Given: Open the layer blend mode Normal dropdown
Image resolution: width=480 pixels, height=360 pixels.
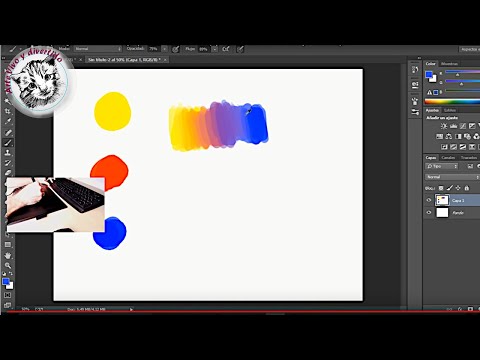Looking at the screenshot, I should tap(453, 177).
